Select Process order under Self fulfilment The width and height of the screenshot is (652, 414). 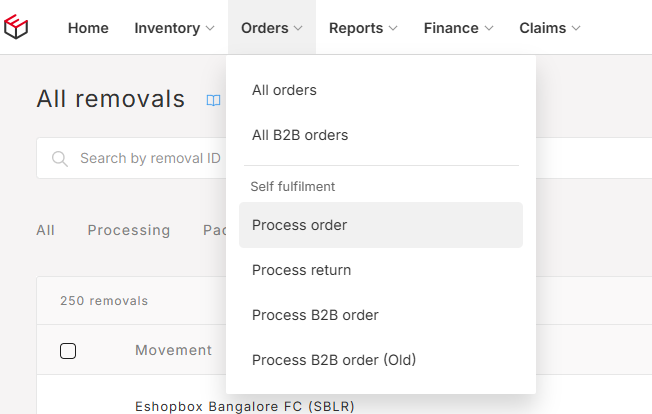(381, 225)
